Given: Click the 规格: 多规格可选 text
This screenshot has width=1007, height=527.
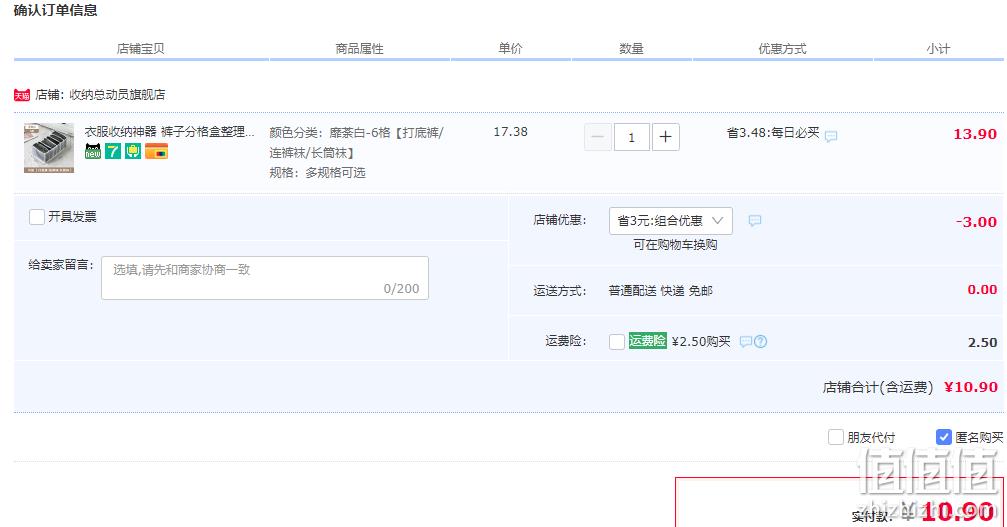Looking at the screenshot, I should point(317,173).
